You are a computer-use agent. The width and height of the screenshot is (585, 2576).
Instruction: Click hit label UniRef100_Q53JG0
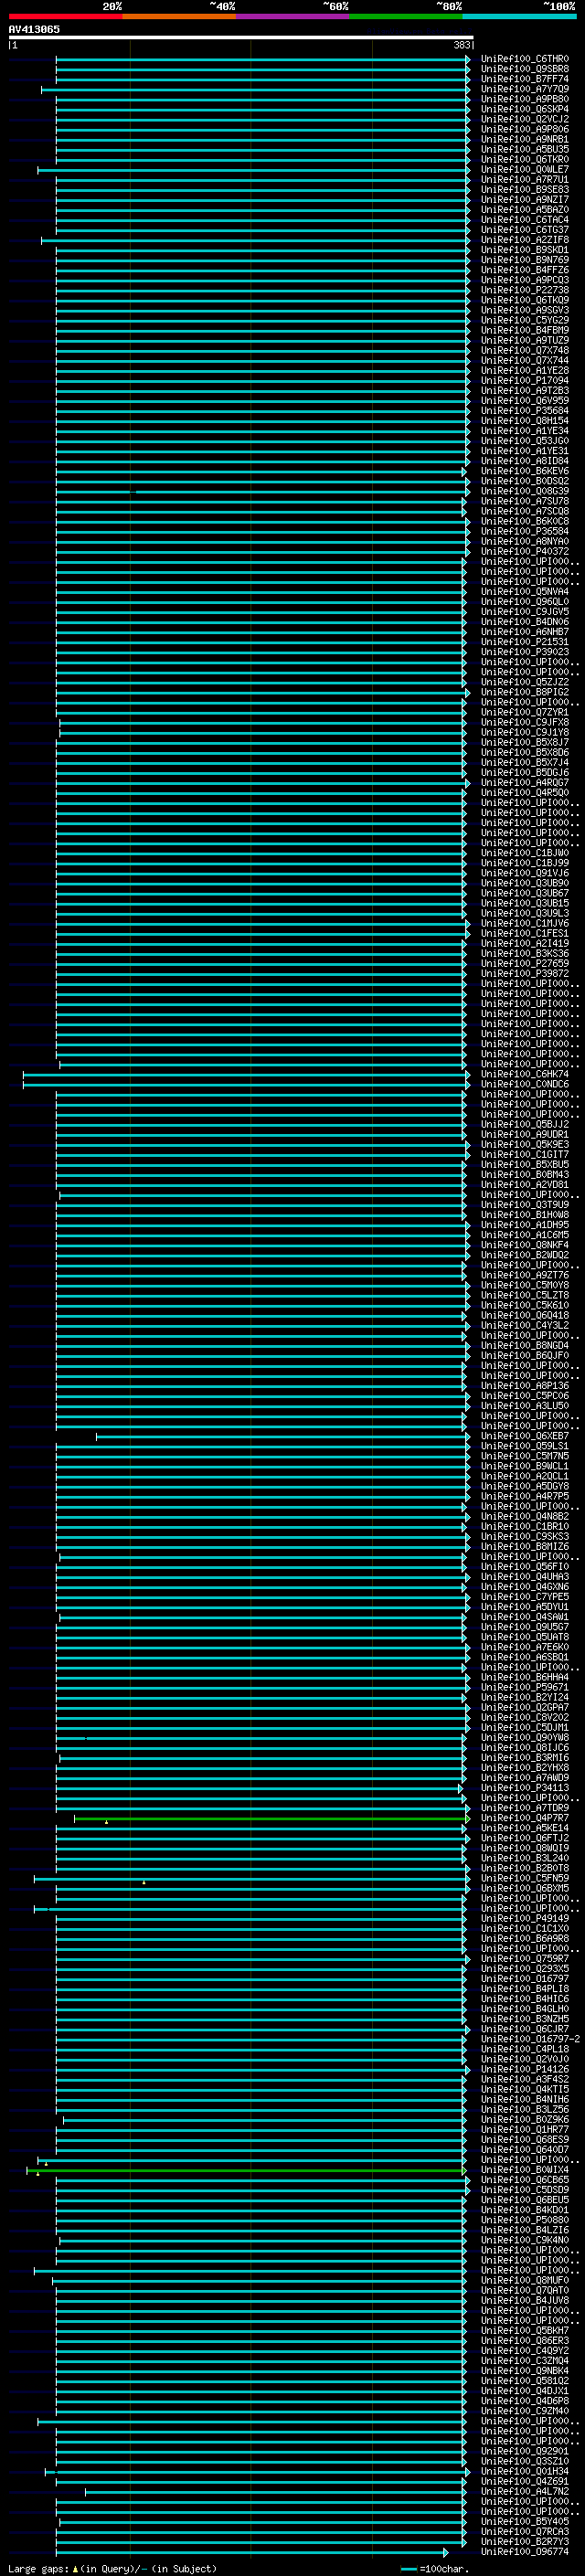(525, 441)
